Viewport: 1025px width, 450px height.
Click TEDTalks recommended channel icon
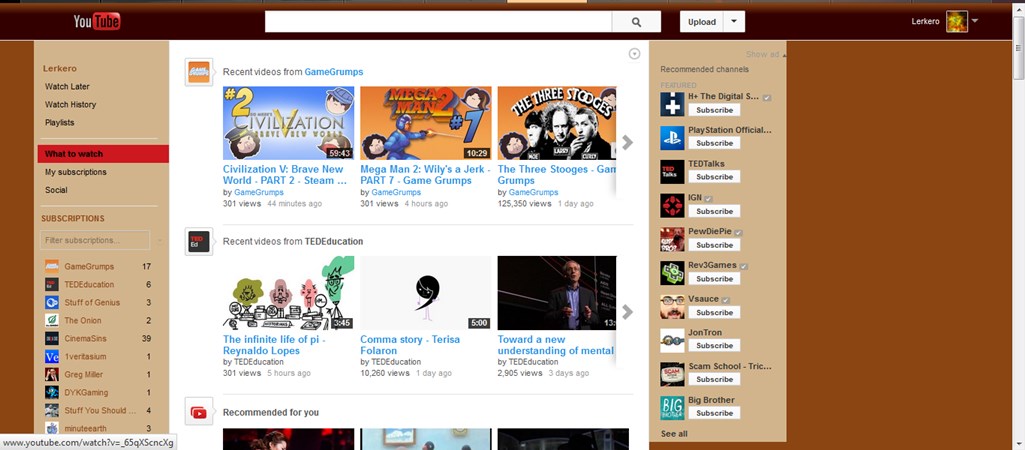click(672, 171)
